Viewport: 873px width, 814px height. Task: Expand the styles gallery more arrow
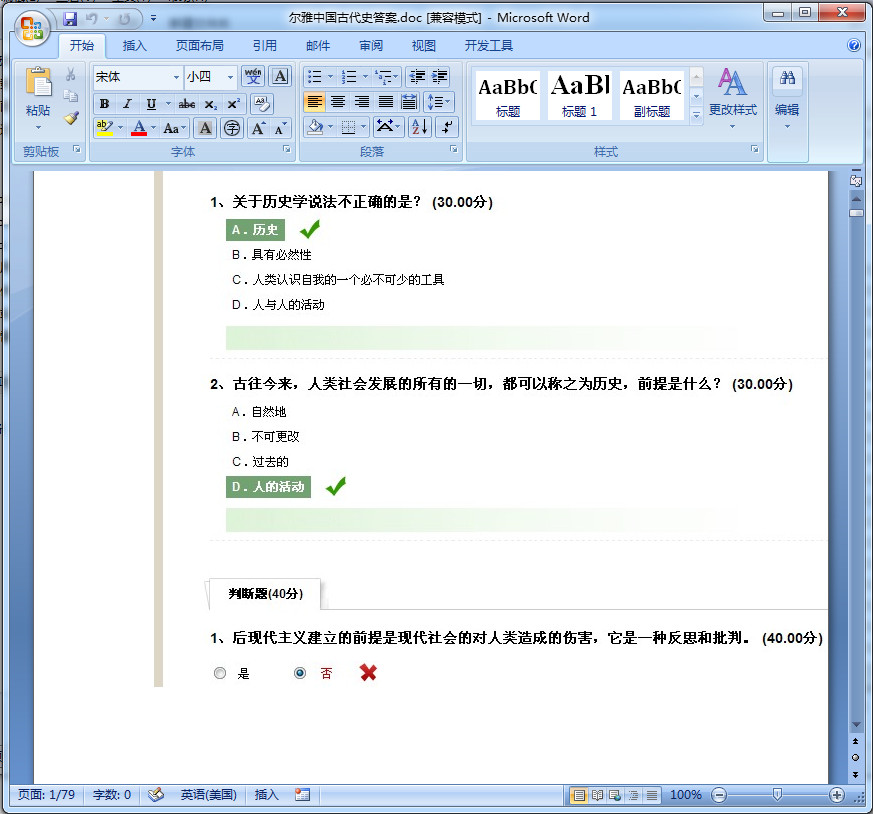click(696, 115)
